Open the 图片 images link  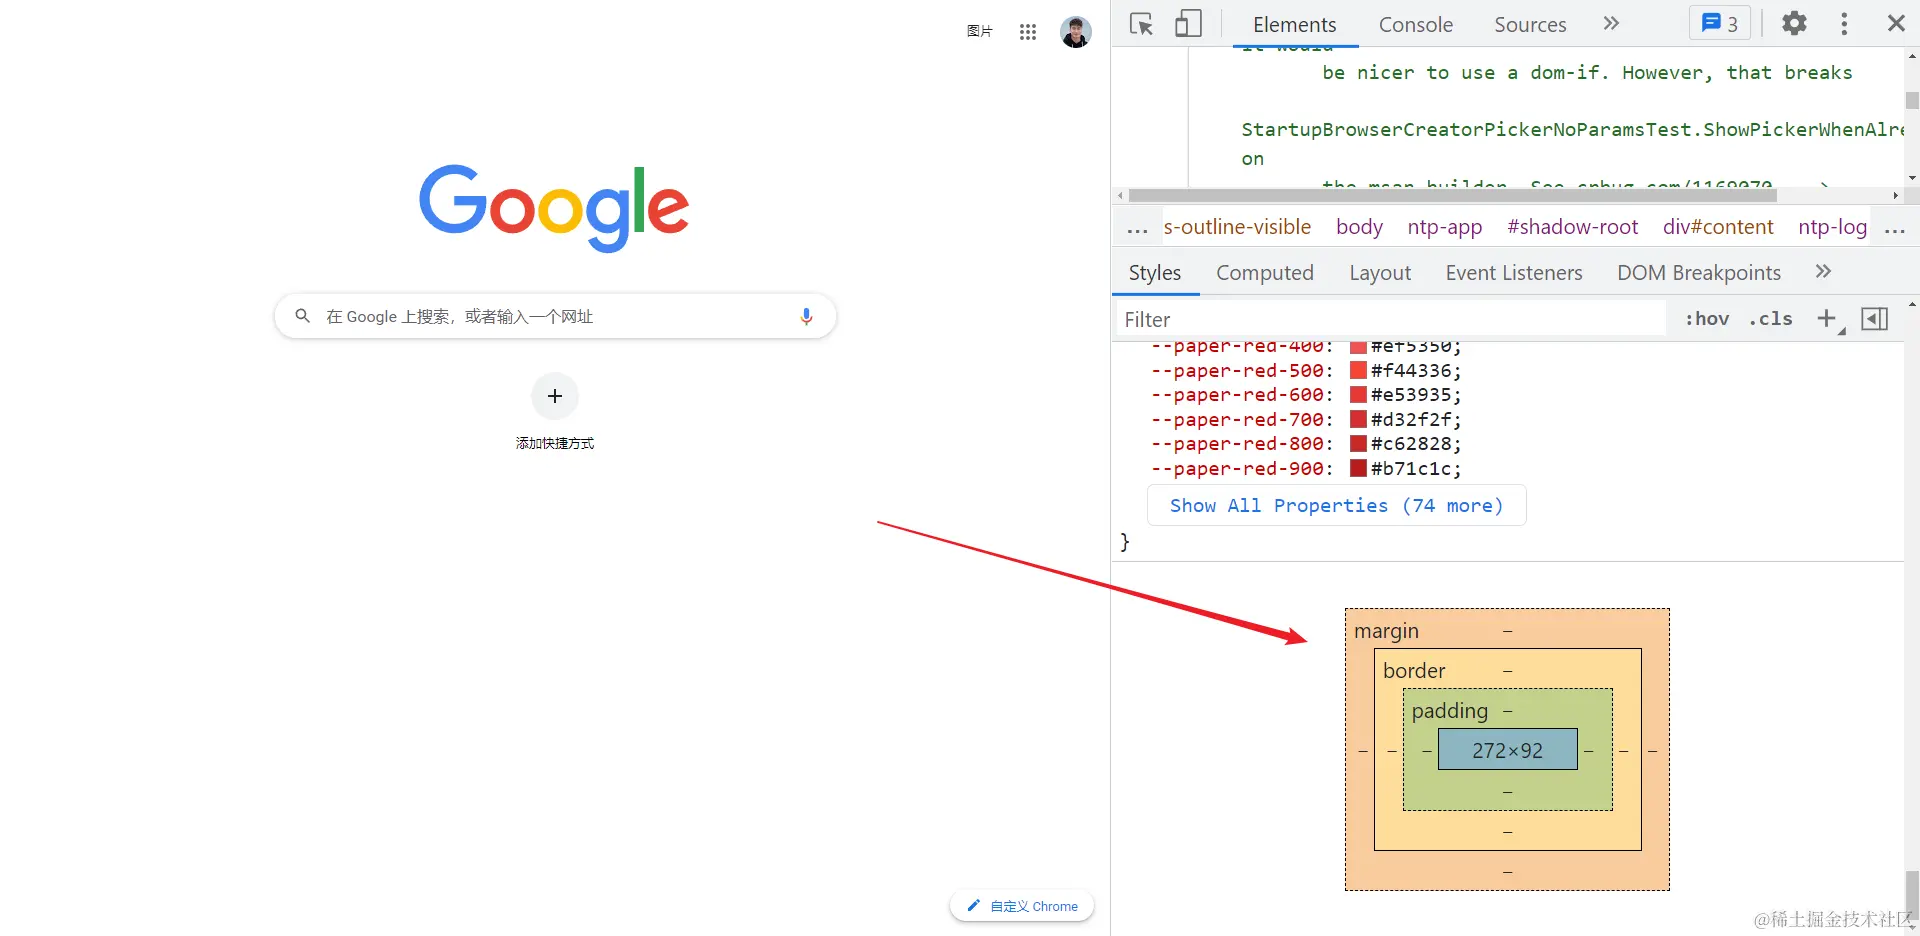click(979, 31)
